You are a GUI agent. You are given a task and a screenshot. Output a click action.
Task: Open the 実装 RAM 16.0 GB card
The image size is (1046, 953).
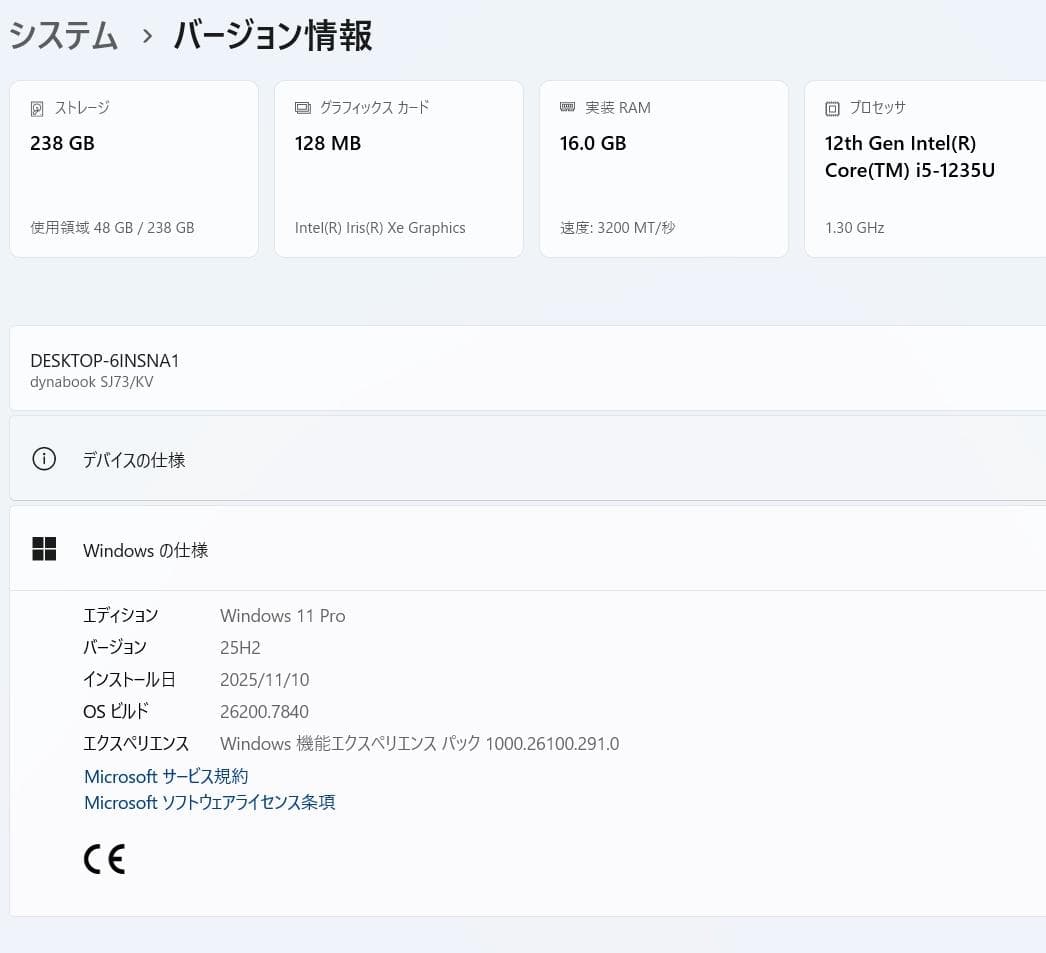[x=664, y=169]
